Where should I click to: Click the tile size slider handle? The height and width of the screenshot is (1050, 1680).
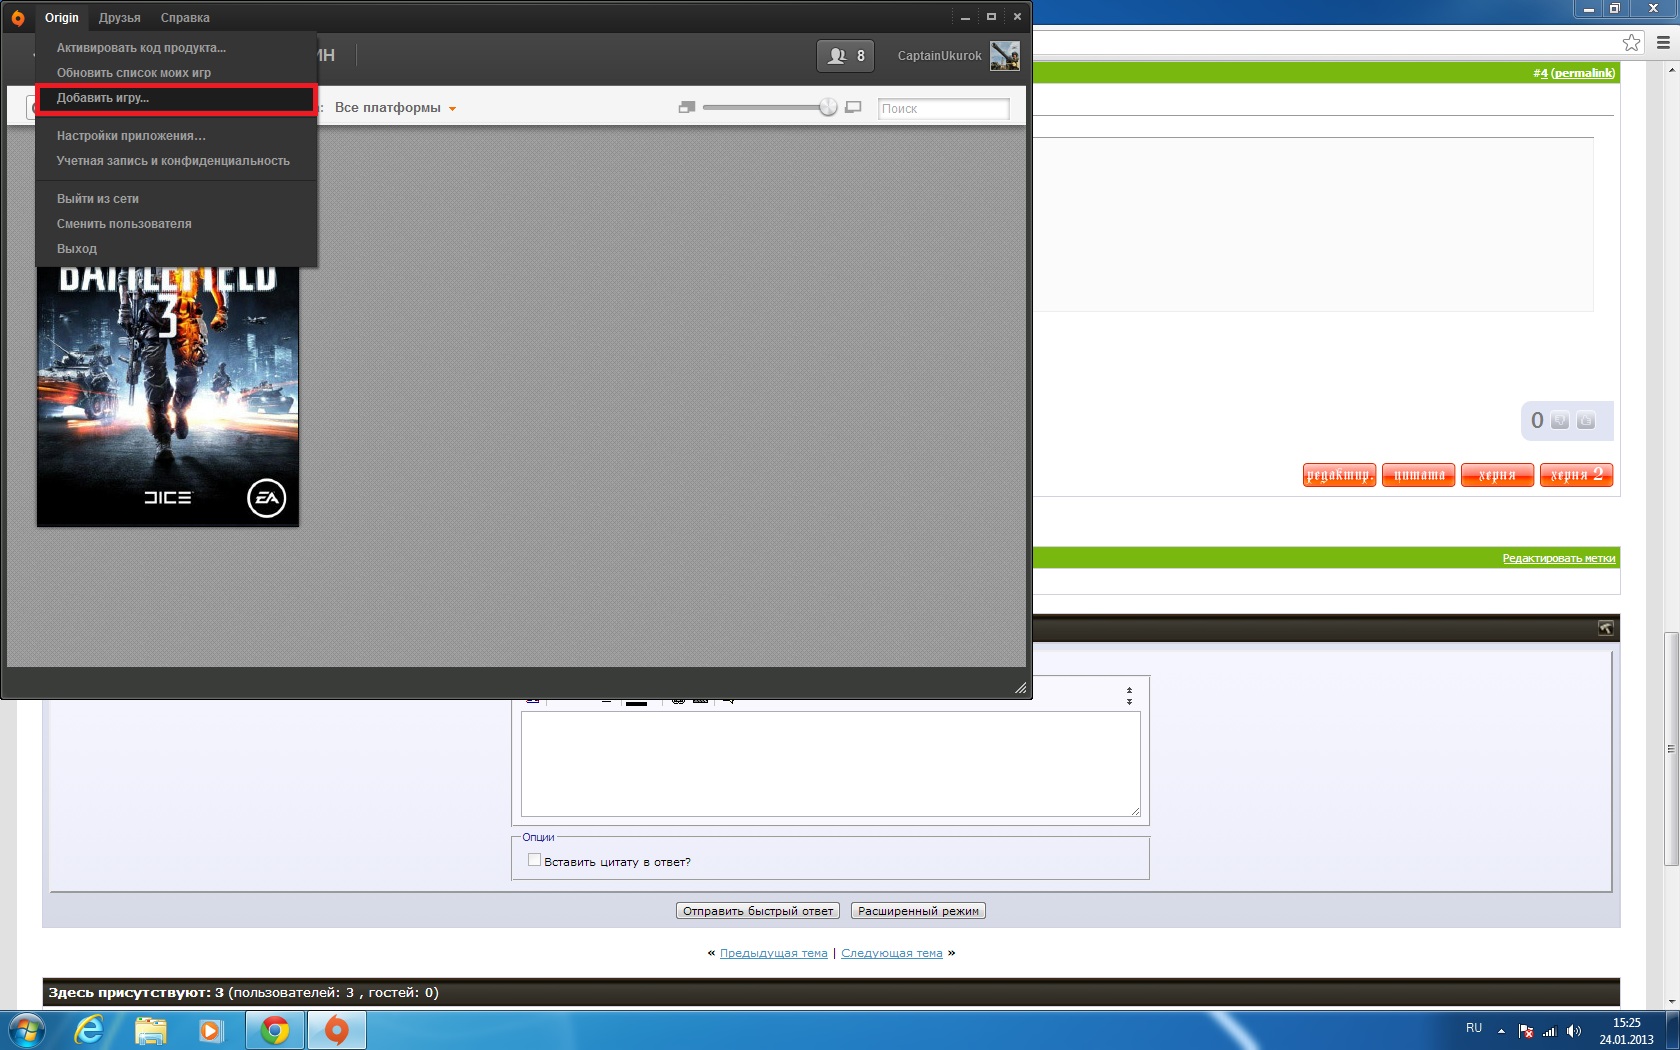pyautogui.click(x=828, y=107)
